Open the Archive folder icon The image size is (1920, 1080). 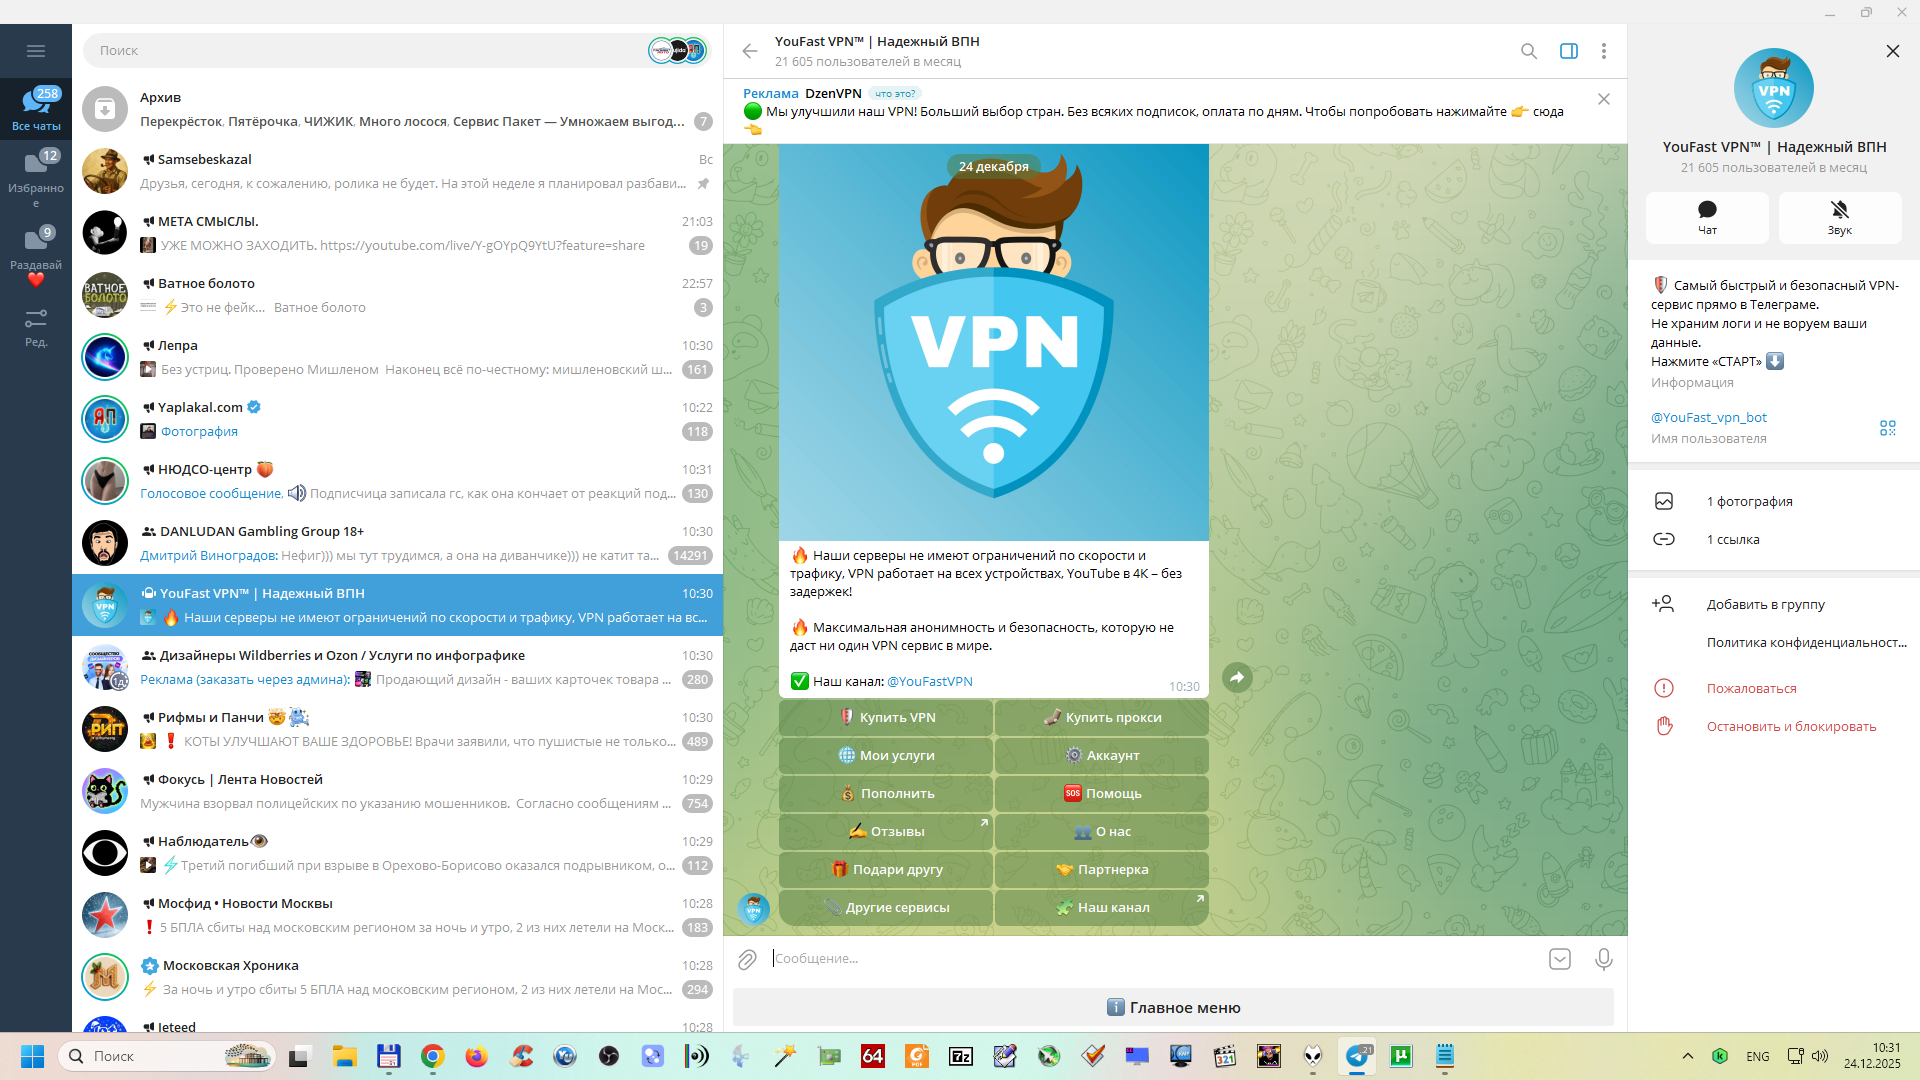pyautogui.click(x=105, y=110)
